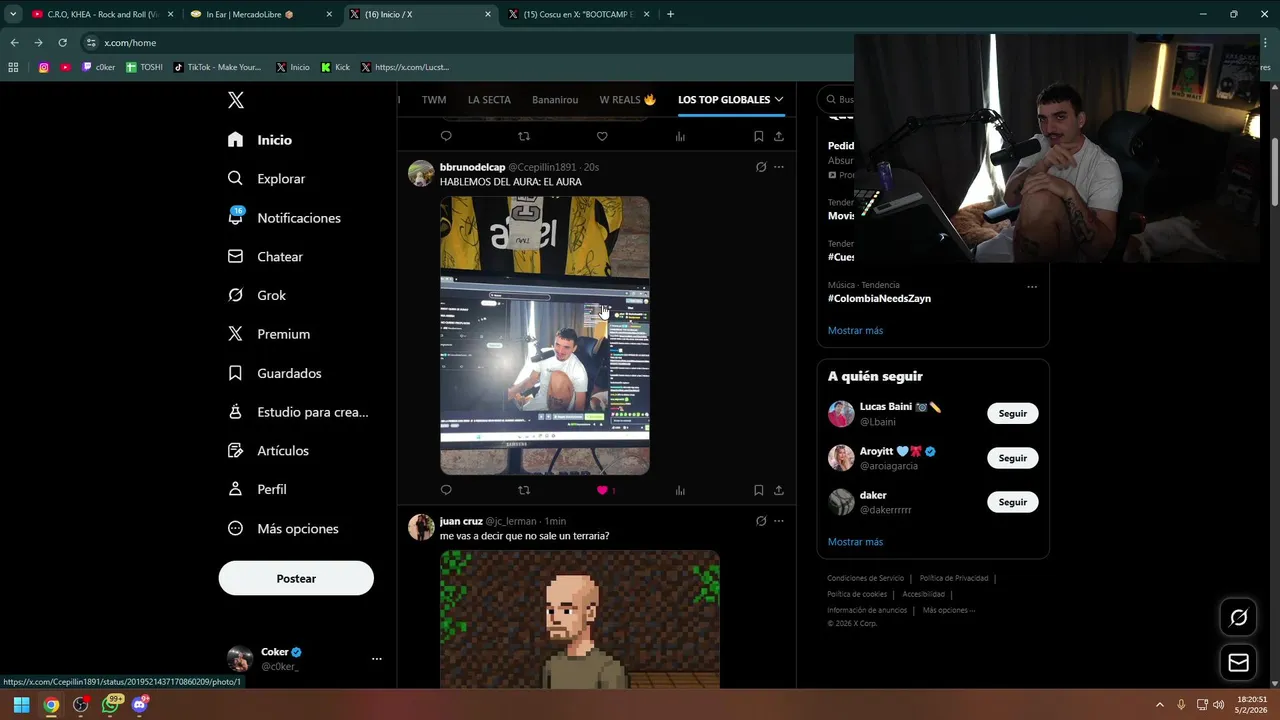Open Estudio para creadores
The image size is (1280, 720).
click(x=297, y=412)
